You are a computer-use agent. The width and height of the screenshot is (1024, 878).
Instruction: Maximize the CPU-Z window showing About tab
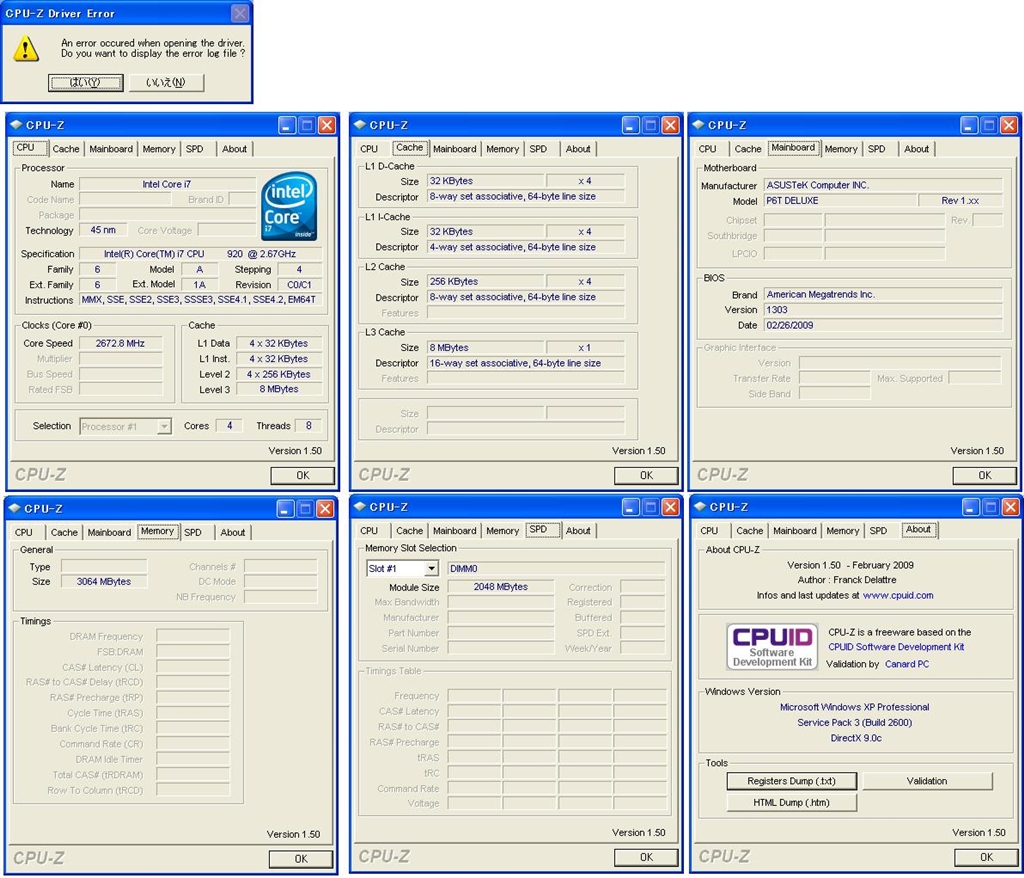point(991,506)
